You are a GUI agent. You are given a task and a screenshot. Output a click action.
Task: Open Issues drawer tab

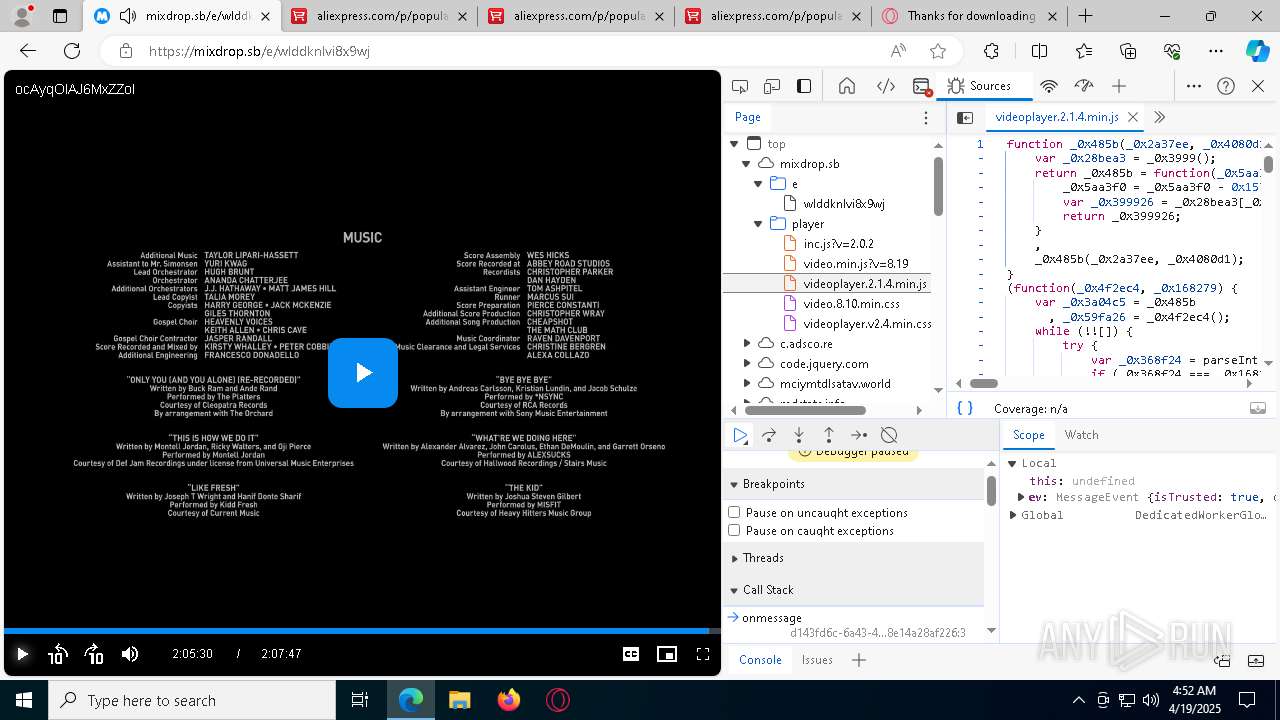pos(817,660)
